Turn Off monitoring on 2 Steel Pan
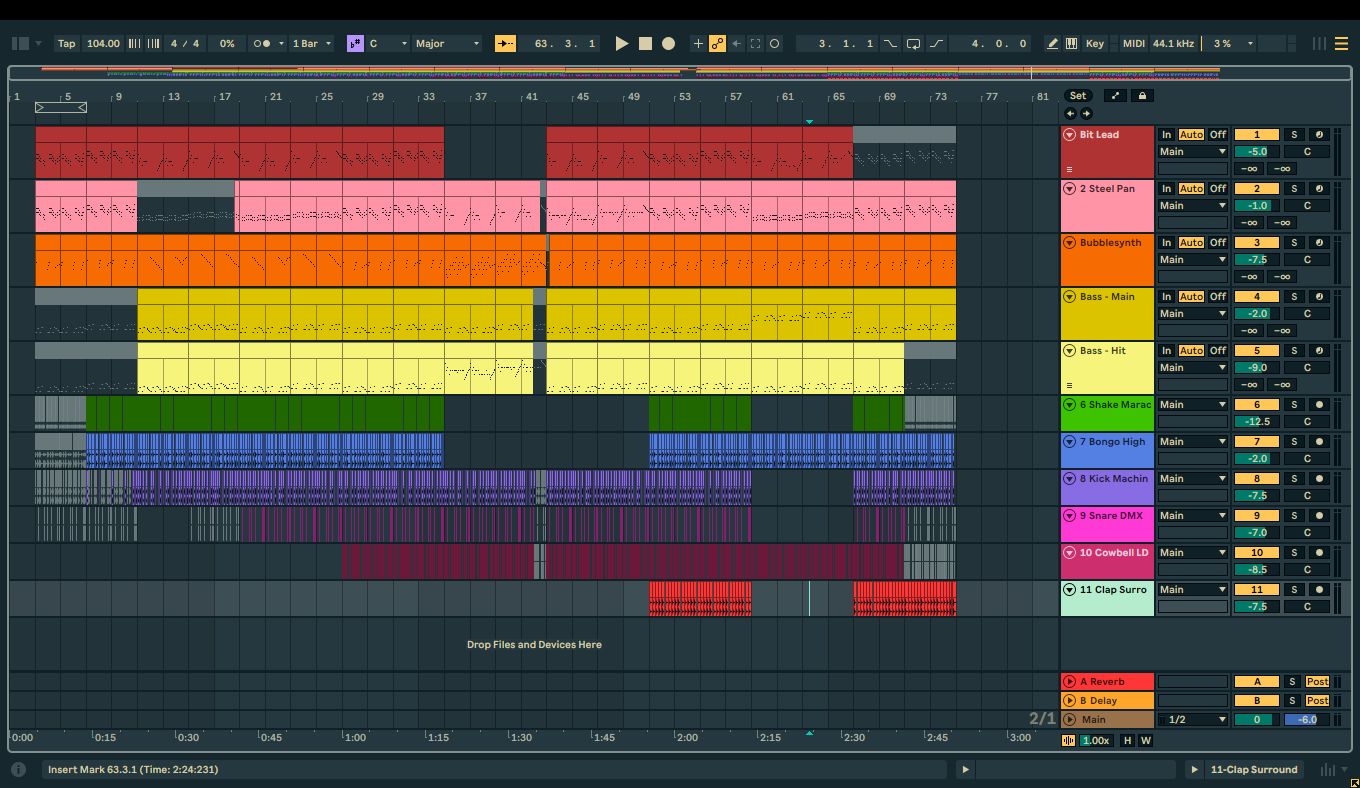This screenshot has width=1360, height=788. [1217, 189]
